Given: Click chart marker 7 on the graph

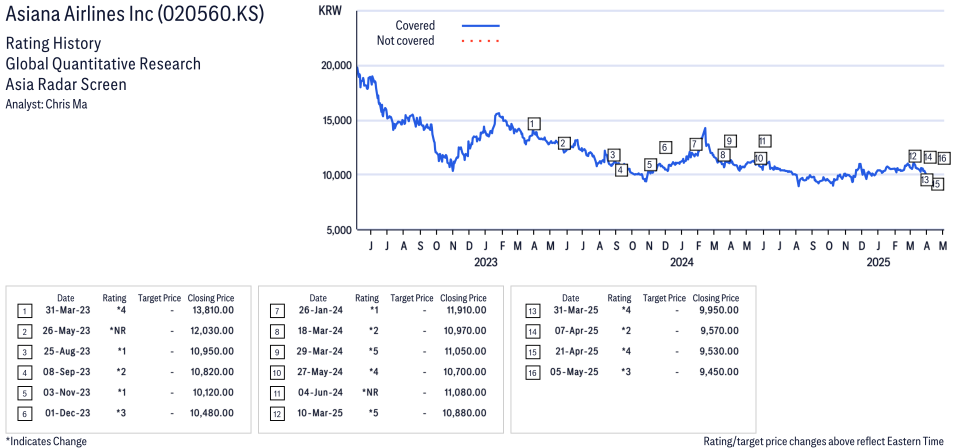Looking at the screenshot, I should point(696,144).
